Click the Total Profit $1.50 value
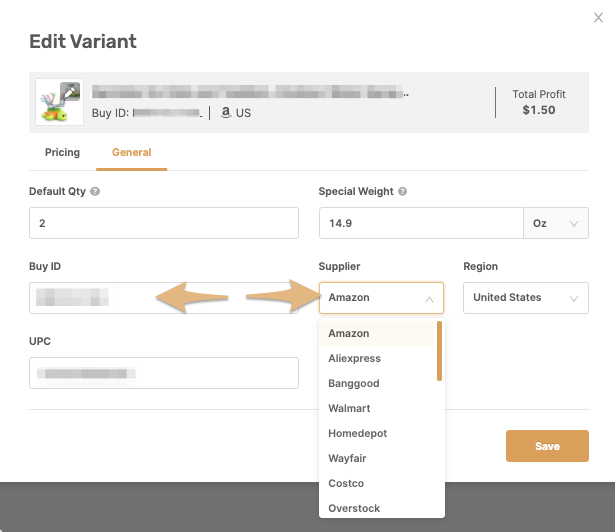 coord(539,110)
